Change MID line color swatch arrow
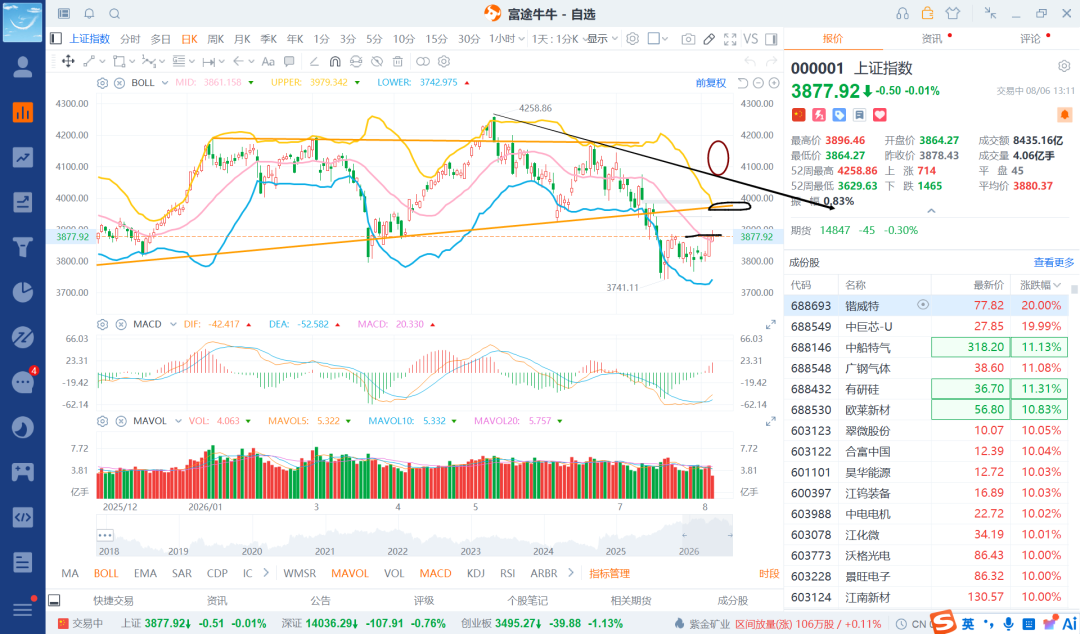Image resolution: width=1080 pixels, height=634 pixels. point(251,83)
